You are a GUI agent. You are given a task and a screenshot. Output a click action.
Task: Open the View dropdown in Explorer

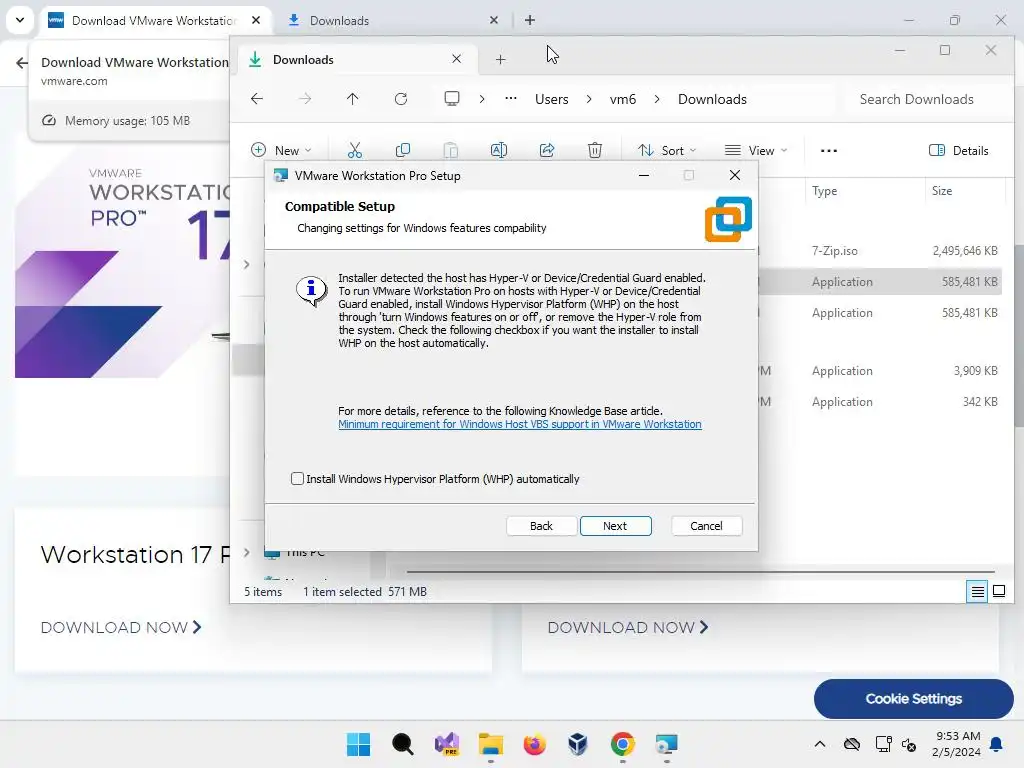coord(756,151)
